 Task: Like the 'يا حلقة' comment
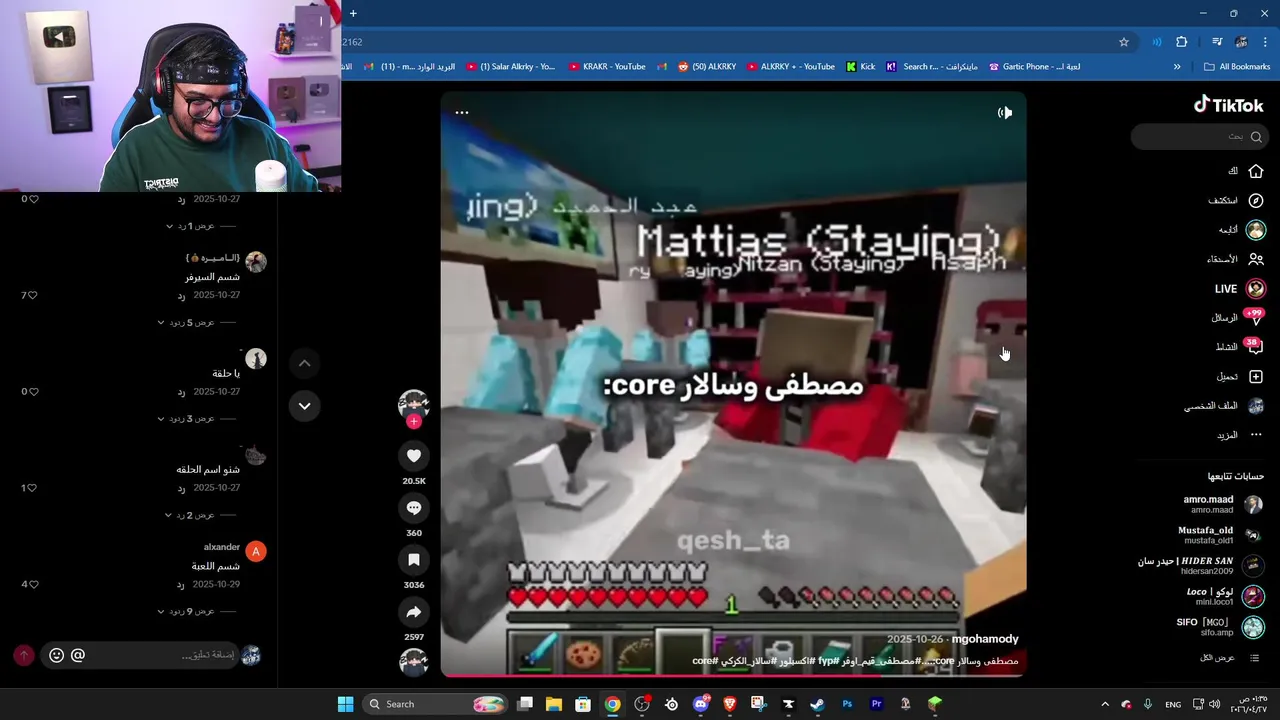33,391
